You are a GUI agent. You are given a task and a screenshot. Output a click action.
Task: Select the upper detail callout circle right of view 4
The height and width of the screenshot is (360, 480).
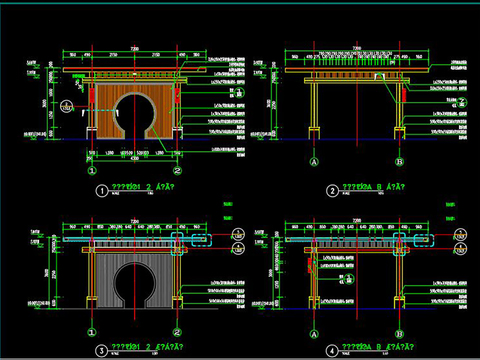click(461, 235)
